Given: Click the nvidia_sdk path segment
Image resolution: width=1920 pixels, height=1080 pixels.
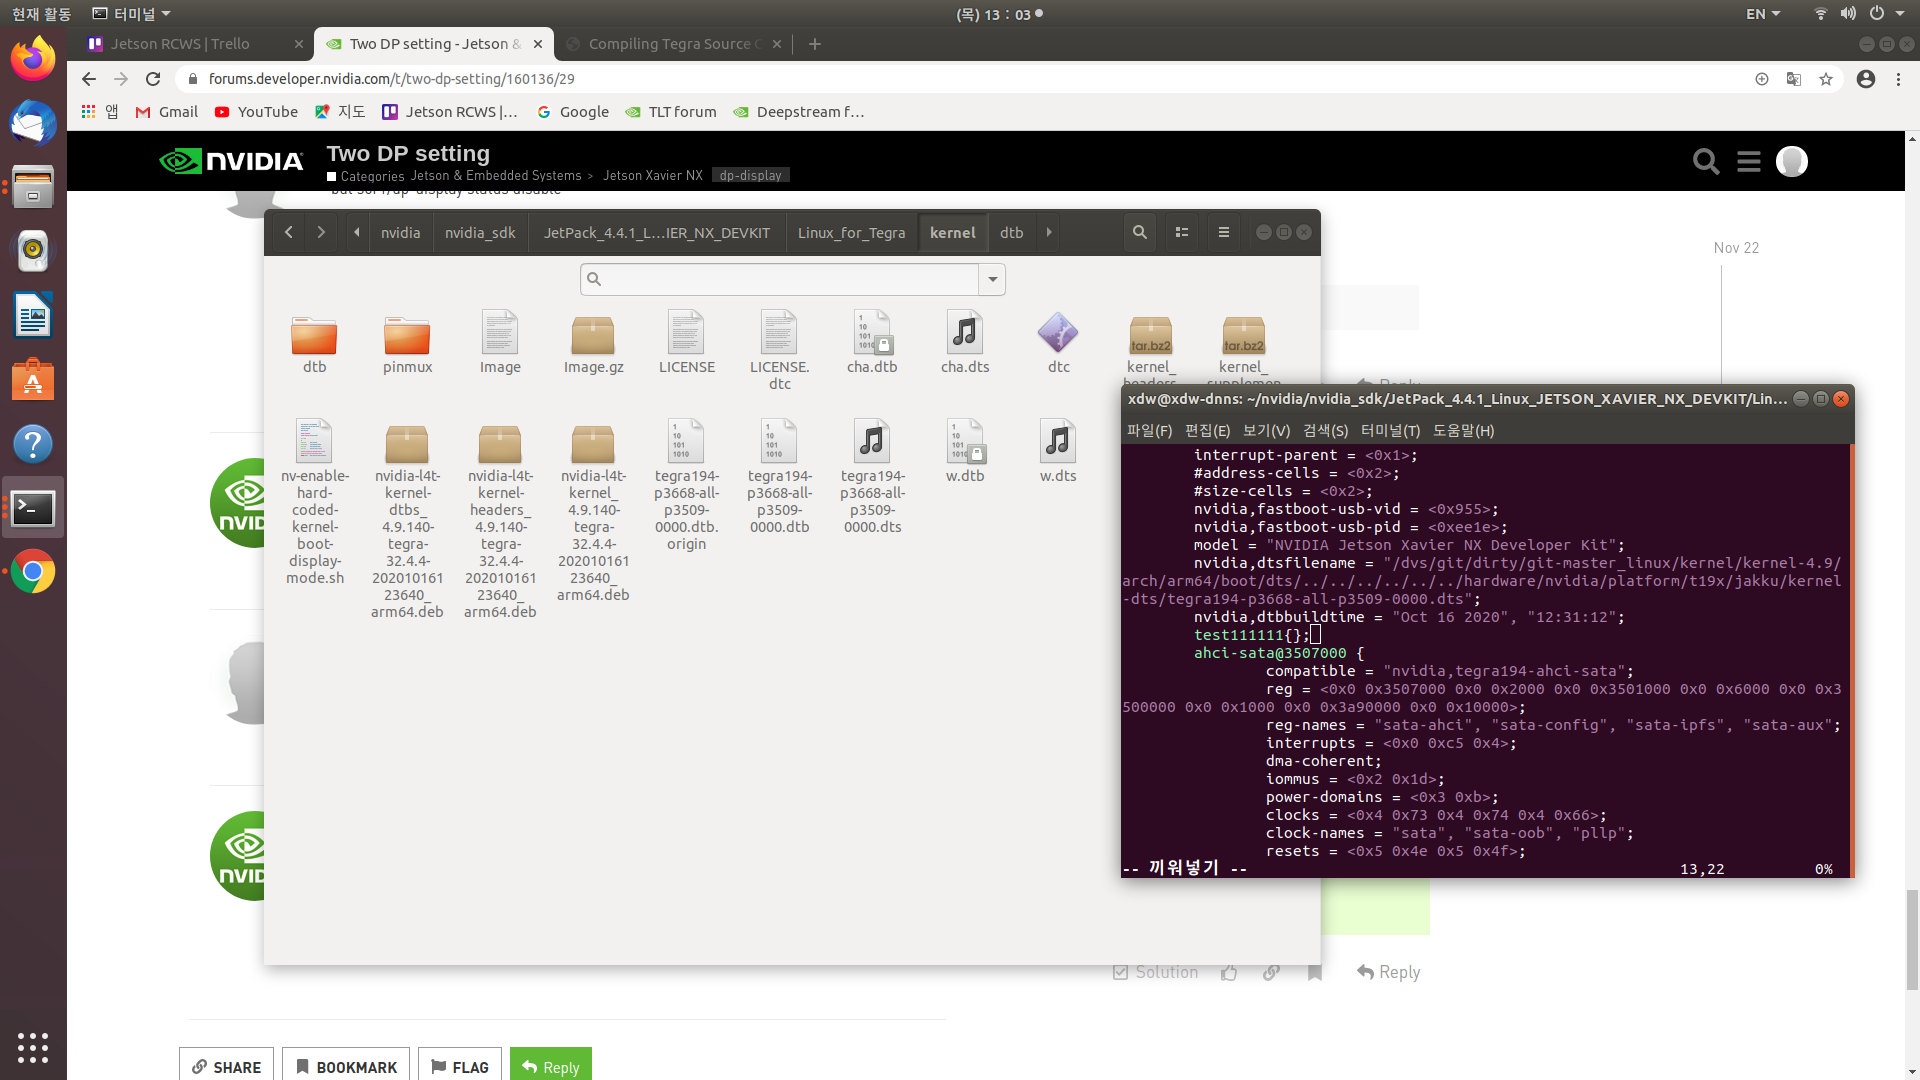Looking at the screenshot, I should tap(480, 232).
